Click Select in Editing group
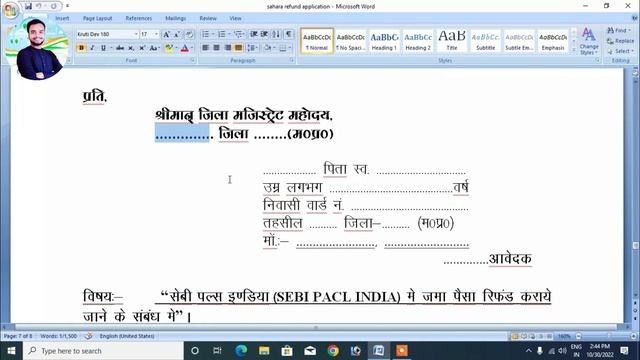 click(620, 51)
